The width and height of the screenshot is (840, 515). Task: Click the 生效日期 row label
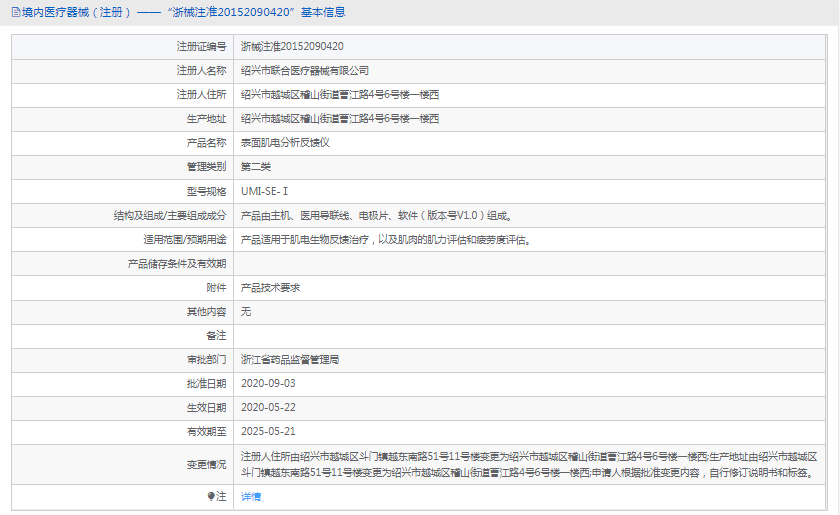(x=206, y=408)
